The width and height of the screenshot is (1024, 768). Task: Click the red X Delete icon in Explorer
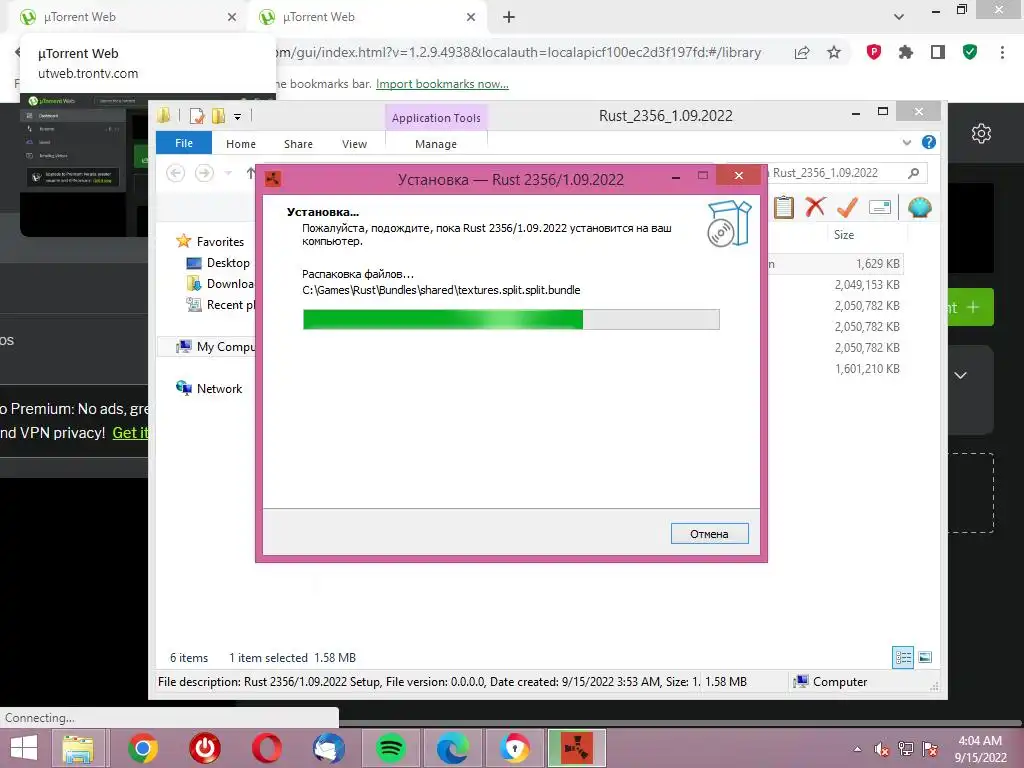(x=815, y=207)
